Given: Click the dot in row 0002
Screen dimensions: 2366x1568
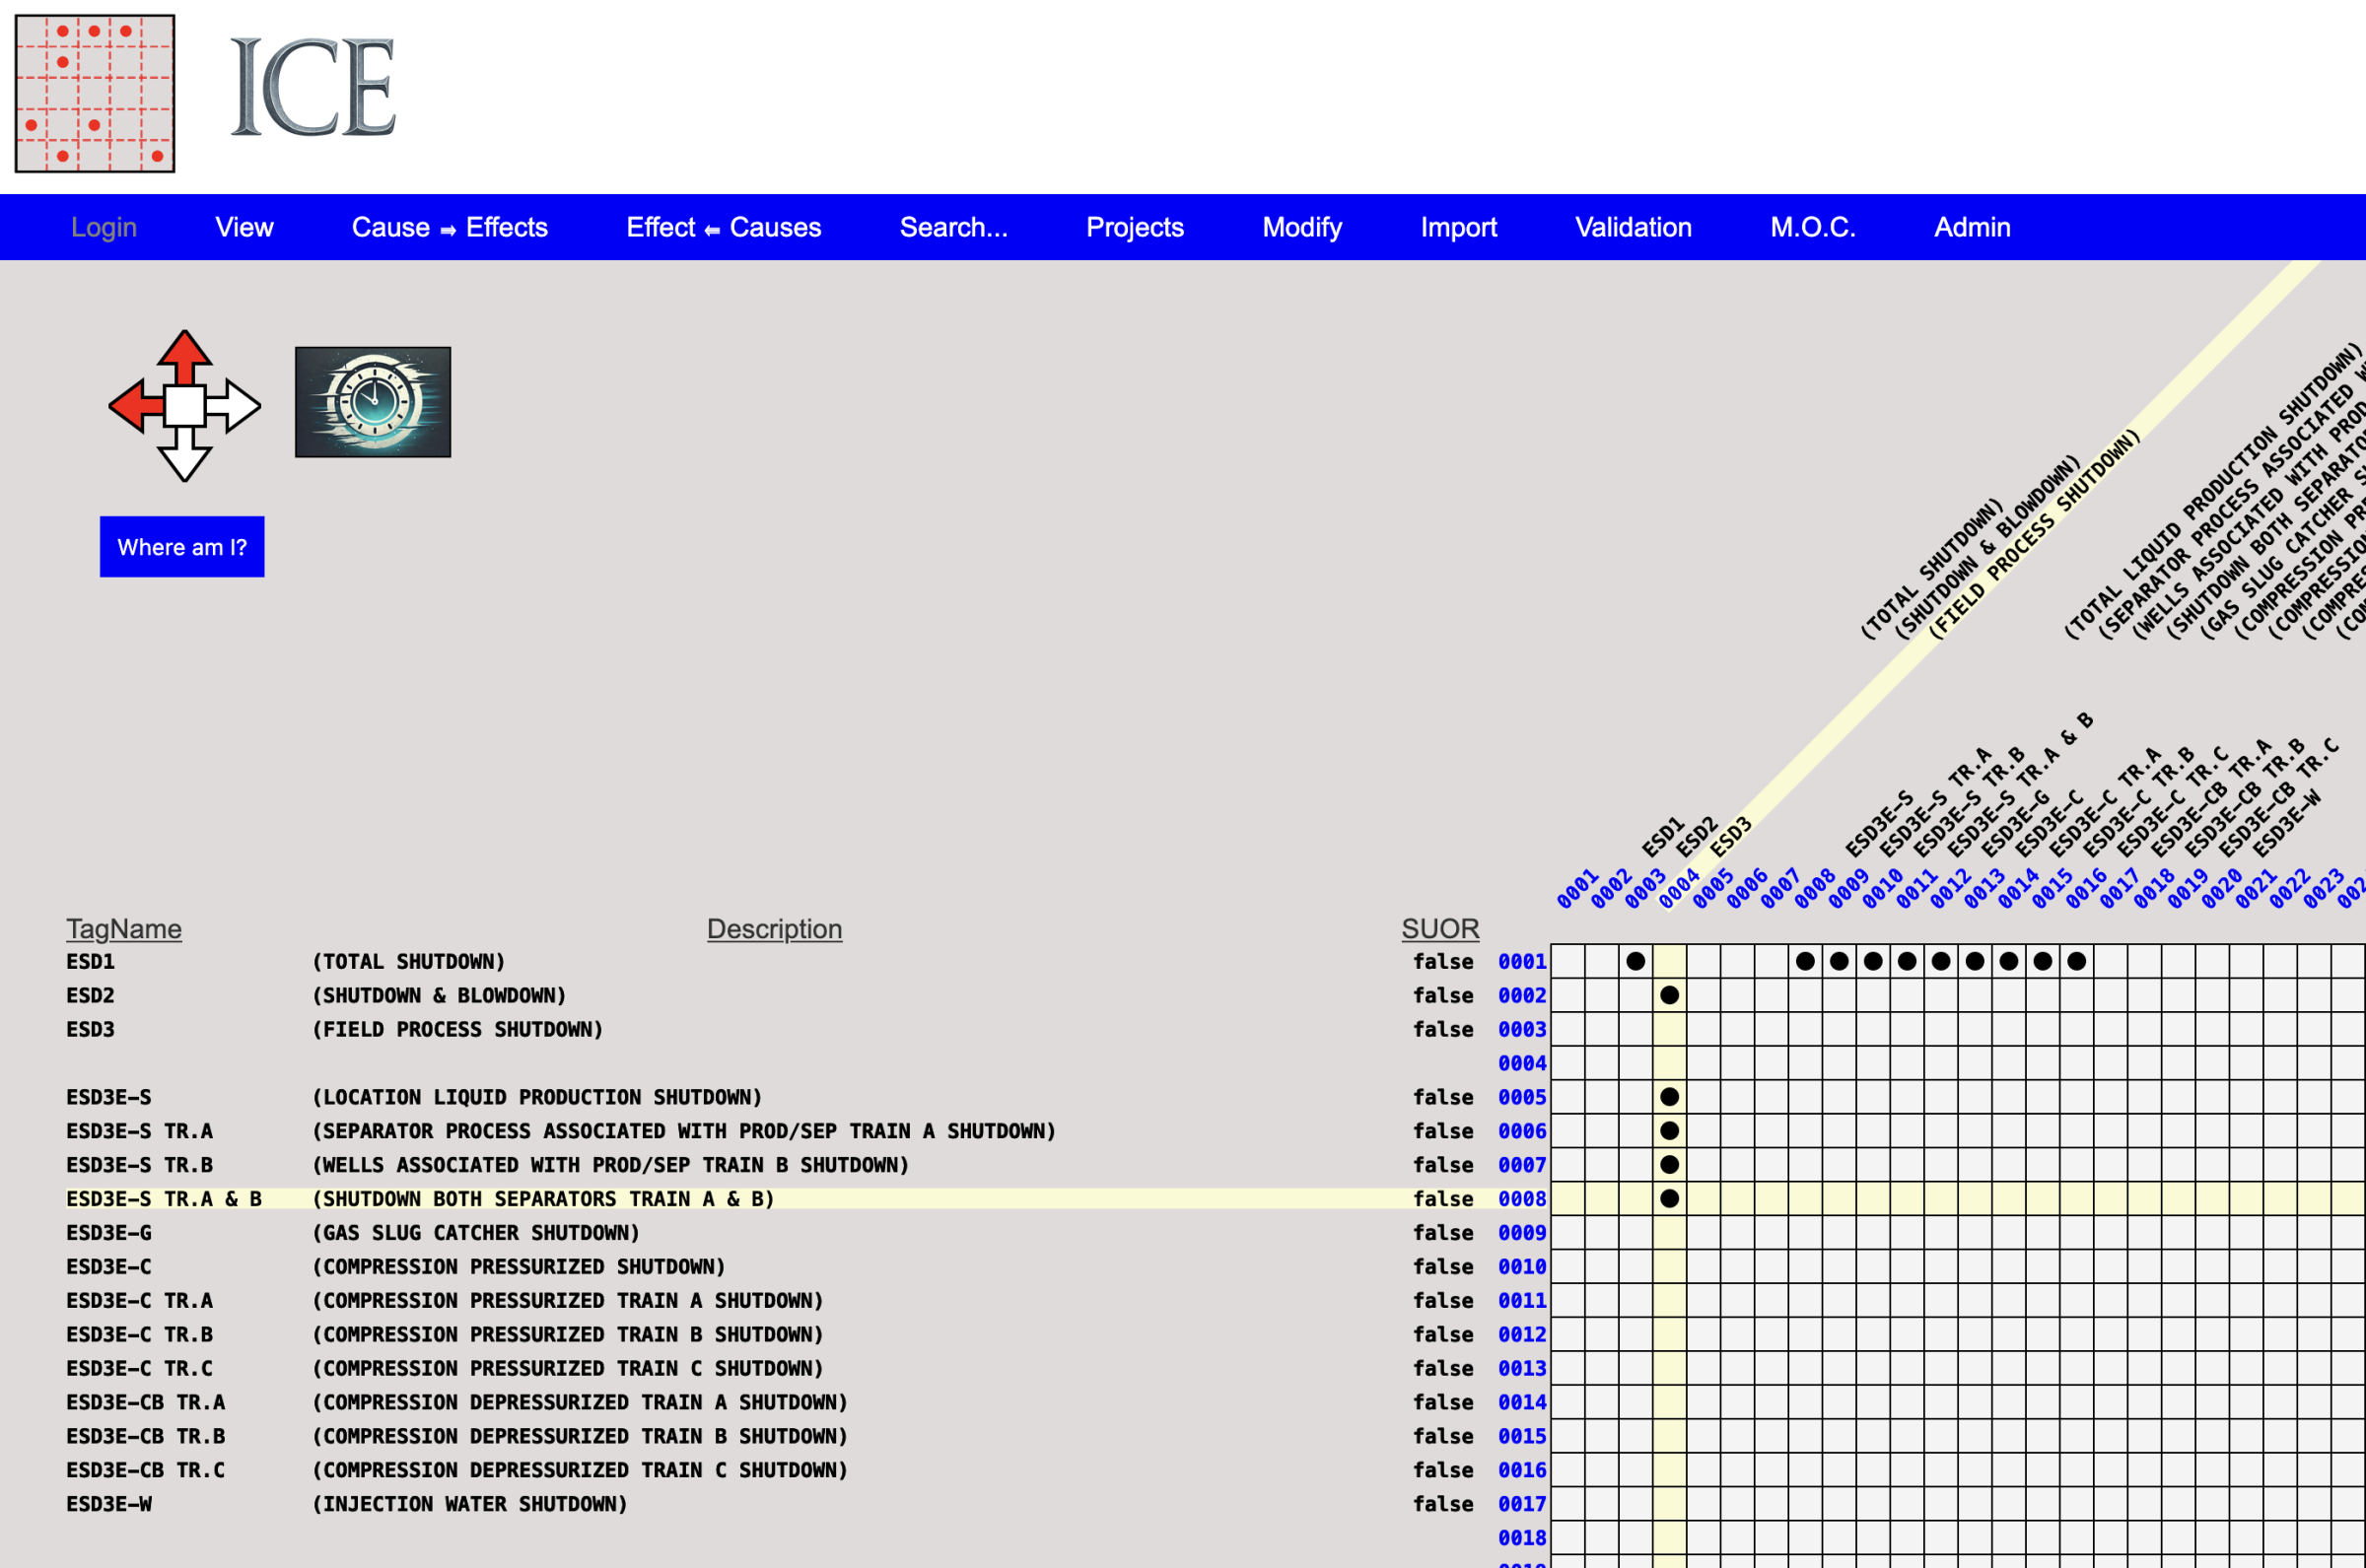Looking at the screenshot, I should (x=1669, y=995).
